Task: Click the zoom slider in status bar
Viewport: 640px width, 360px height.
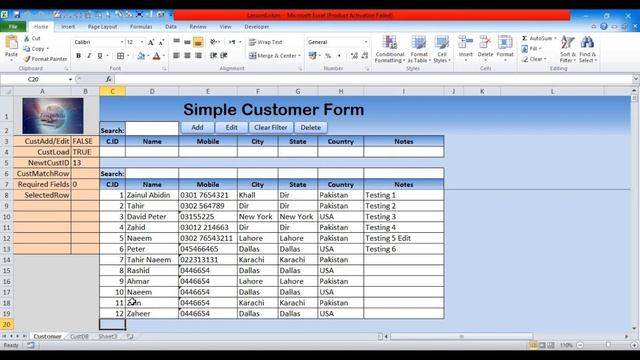Action: 608,345
